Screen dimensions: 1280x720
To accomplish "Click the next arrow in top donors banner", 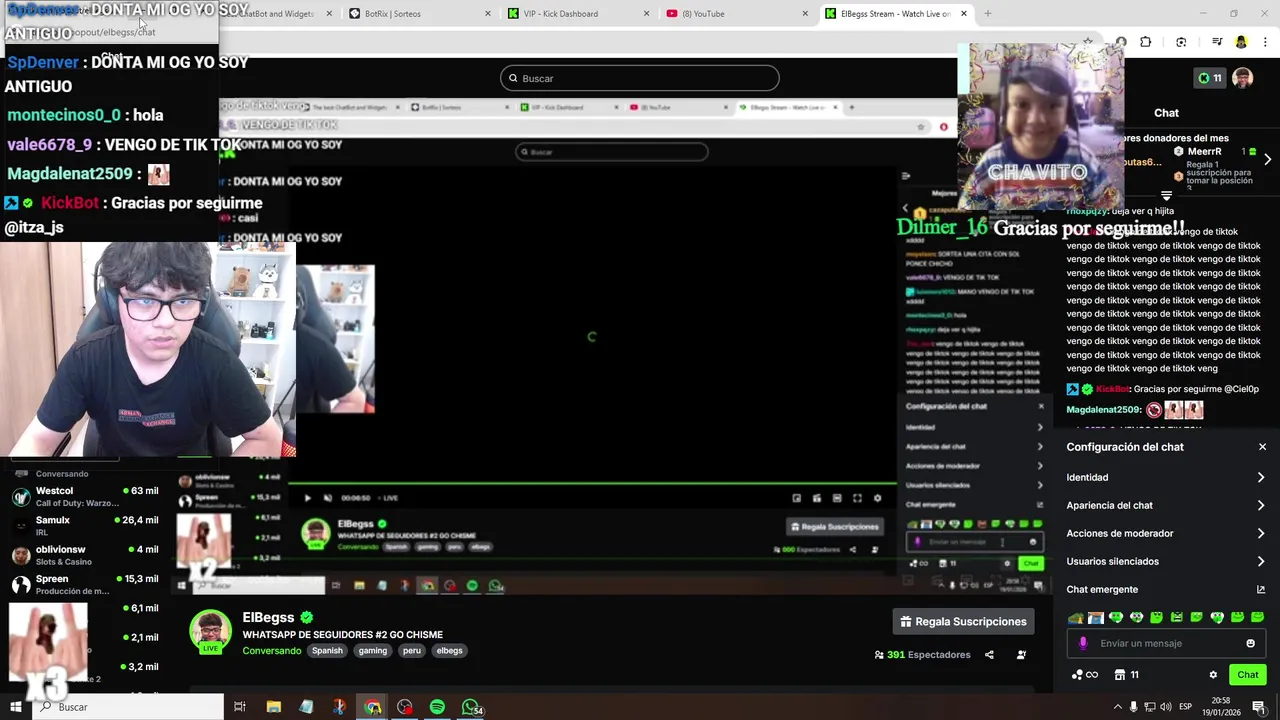I will (1267, 160).
